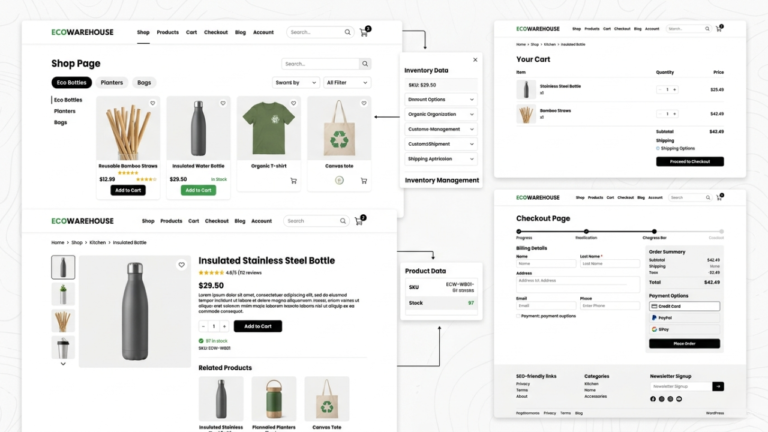
Task: Click the Place Order button
Action: [684, 343]
